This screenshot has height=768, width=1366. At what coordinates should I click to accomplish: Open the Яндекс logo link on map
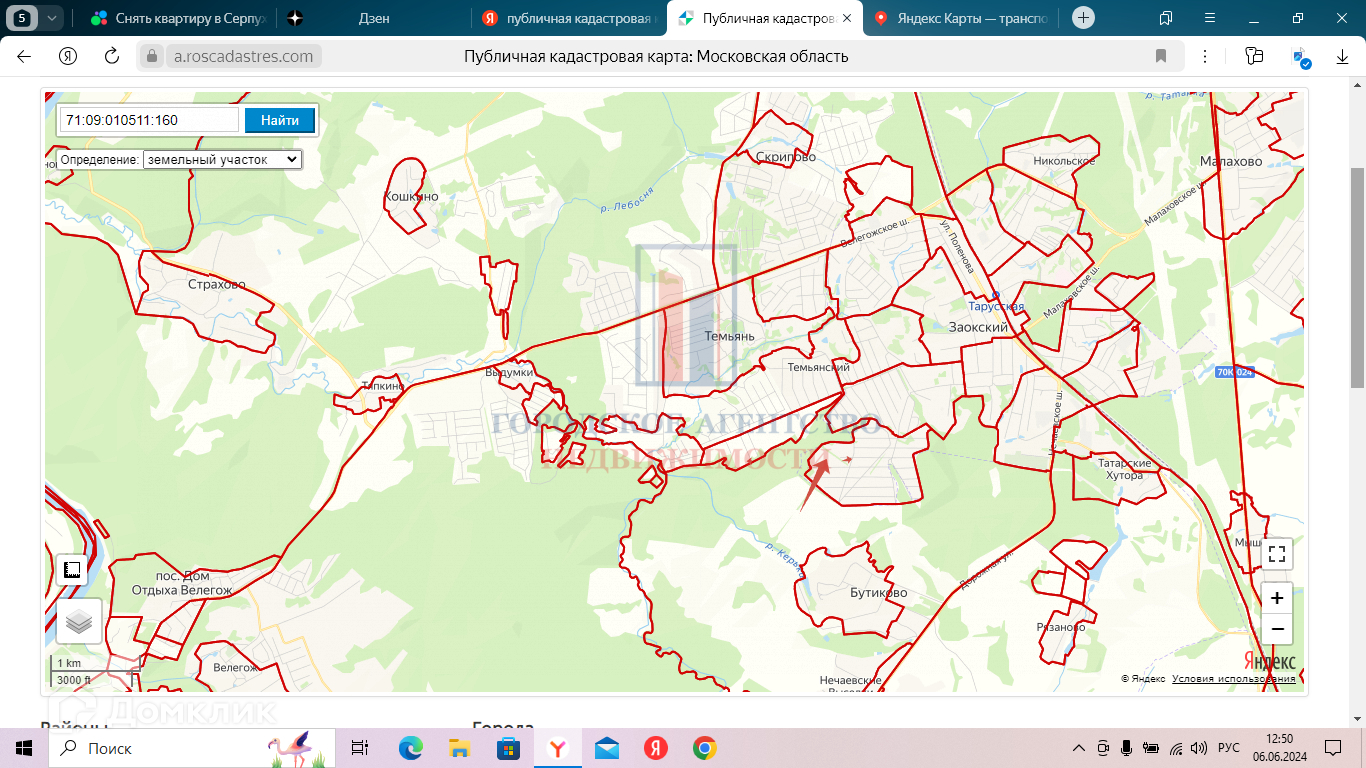pos(1270,661)
